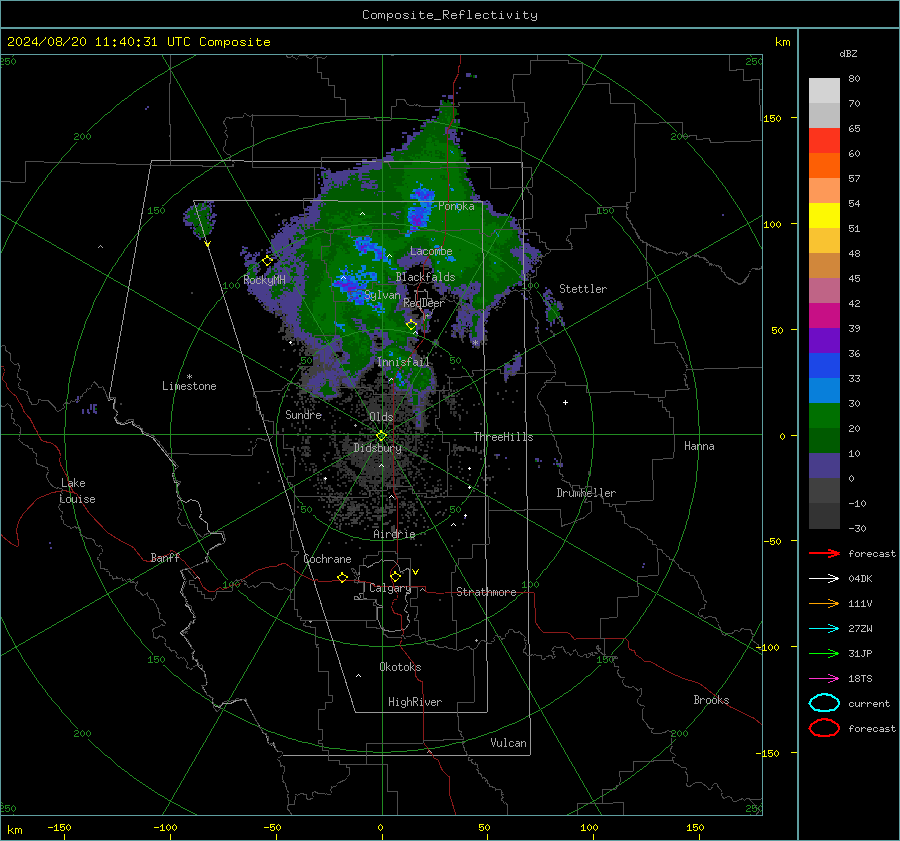Click the 100 value on bottom axis
This screenshot has height=841, width=900.
pos(589,827)
